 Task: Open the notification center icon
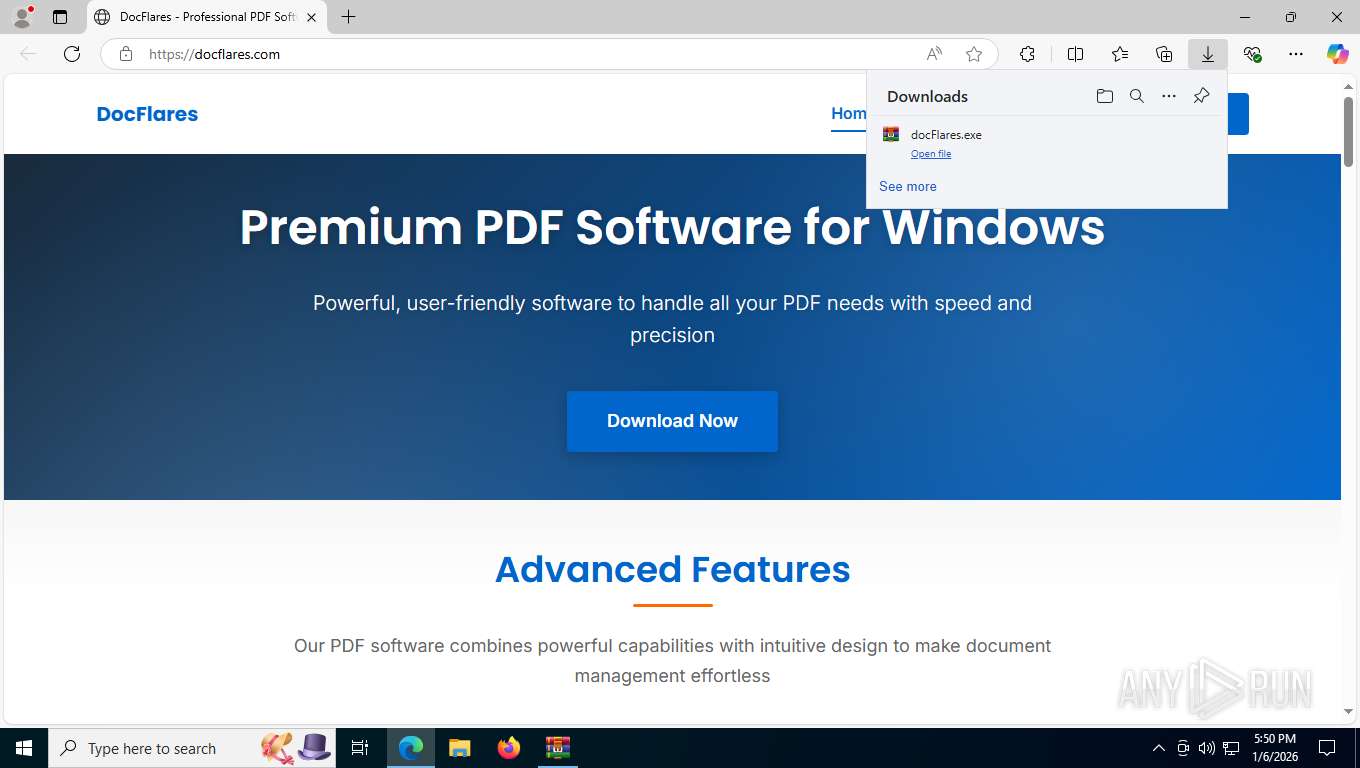(1327, 748)
